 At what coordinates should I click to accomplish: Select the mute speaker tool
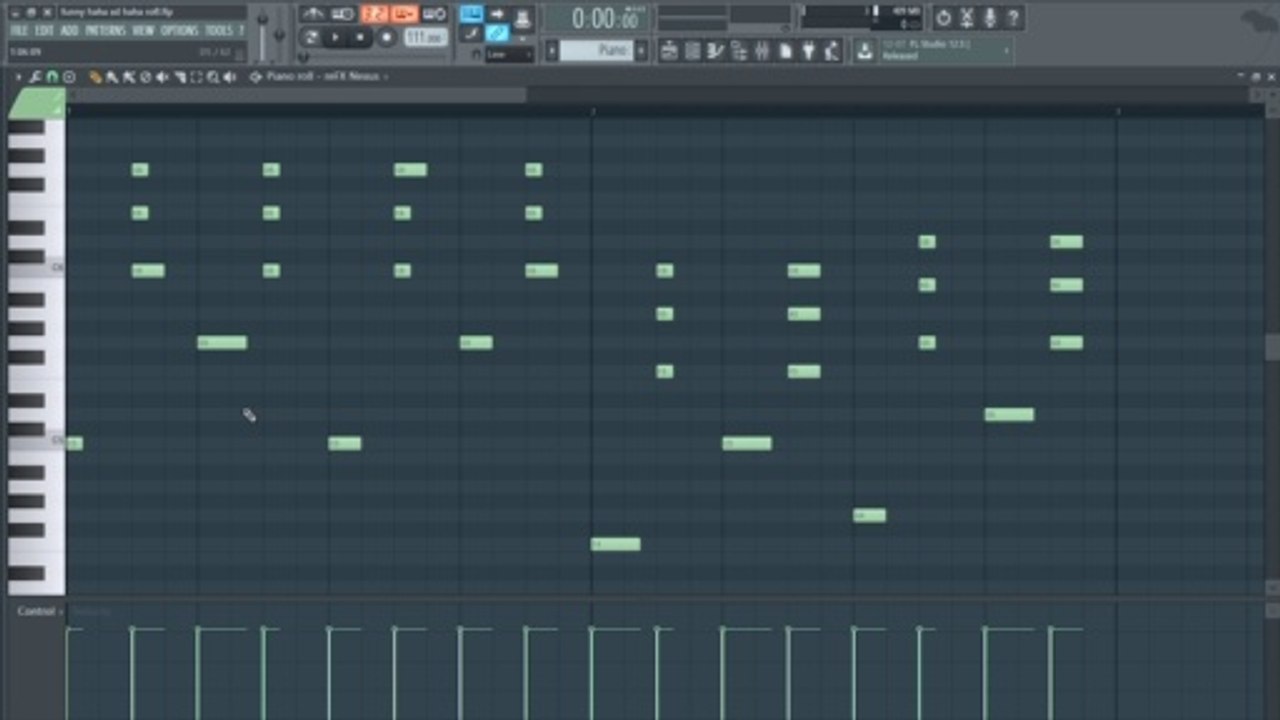coord(162,76)
